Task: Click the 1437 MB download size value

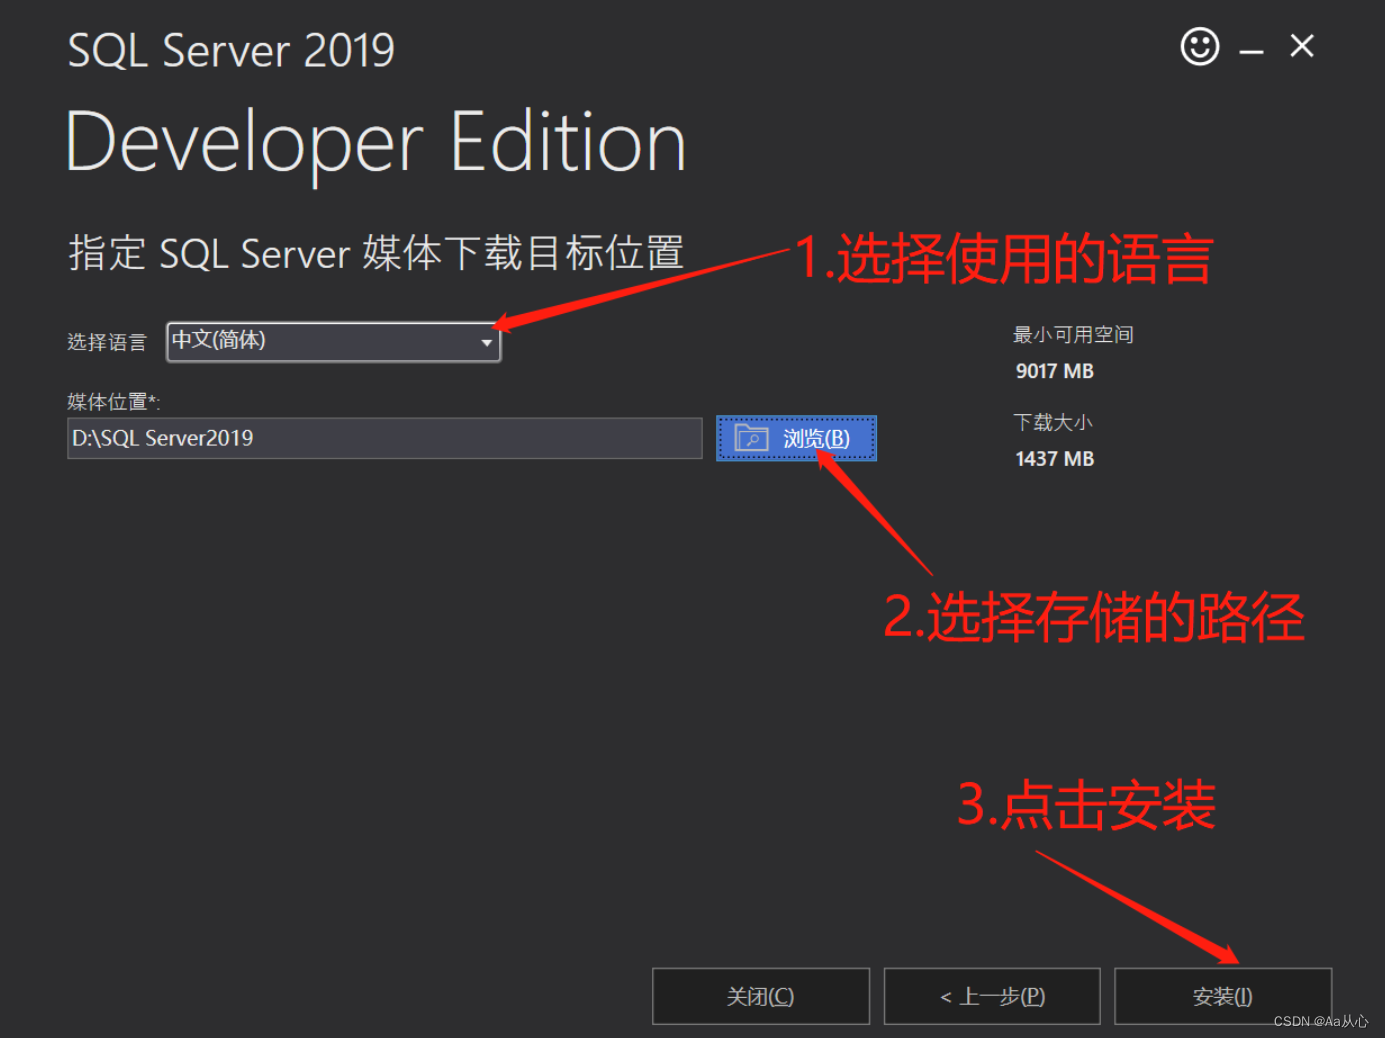Action: point(1055,459)
